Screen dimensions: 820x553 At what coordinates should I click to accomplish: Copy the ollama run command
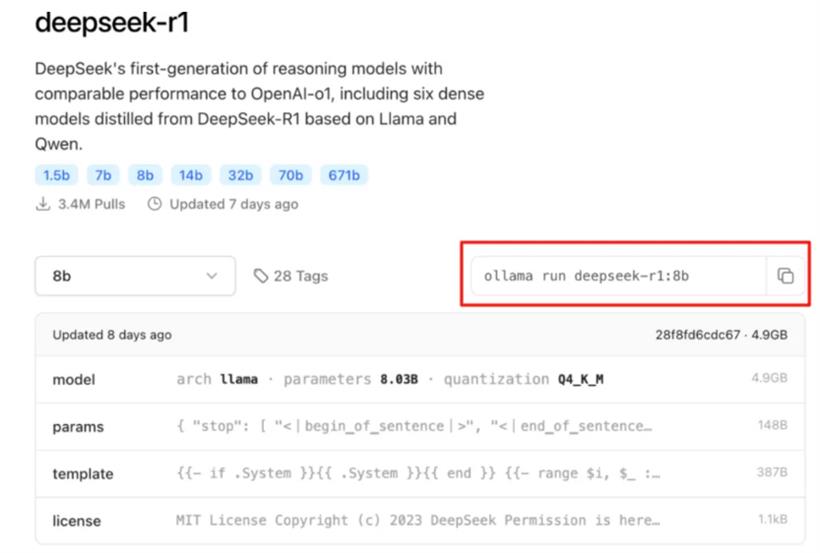point(785,276)
